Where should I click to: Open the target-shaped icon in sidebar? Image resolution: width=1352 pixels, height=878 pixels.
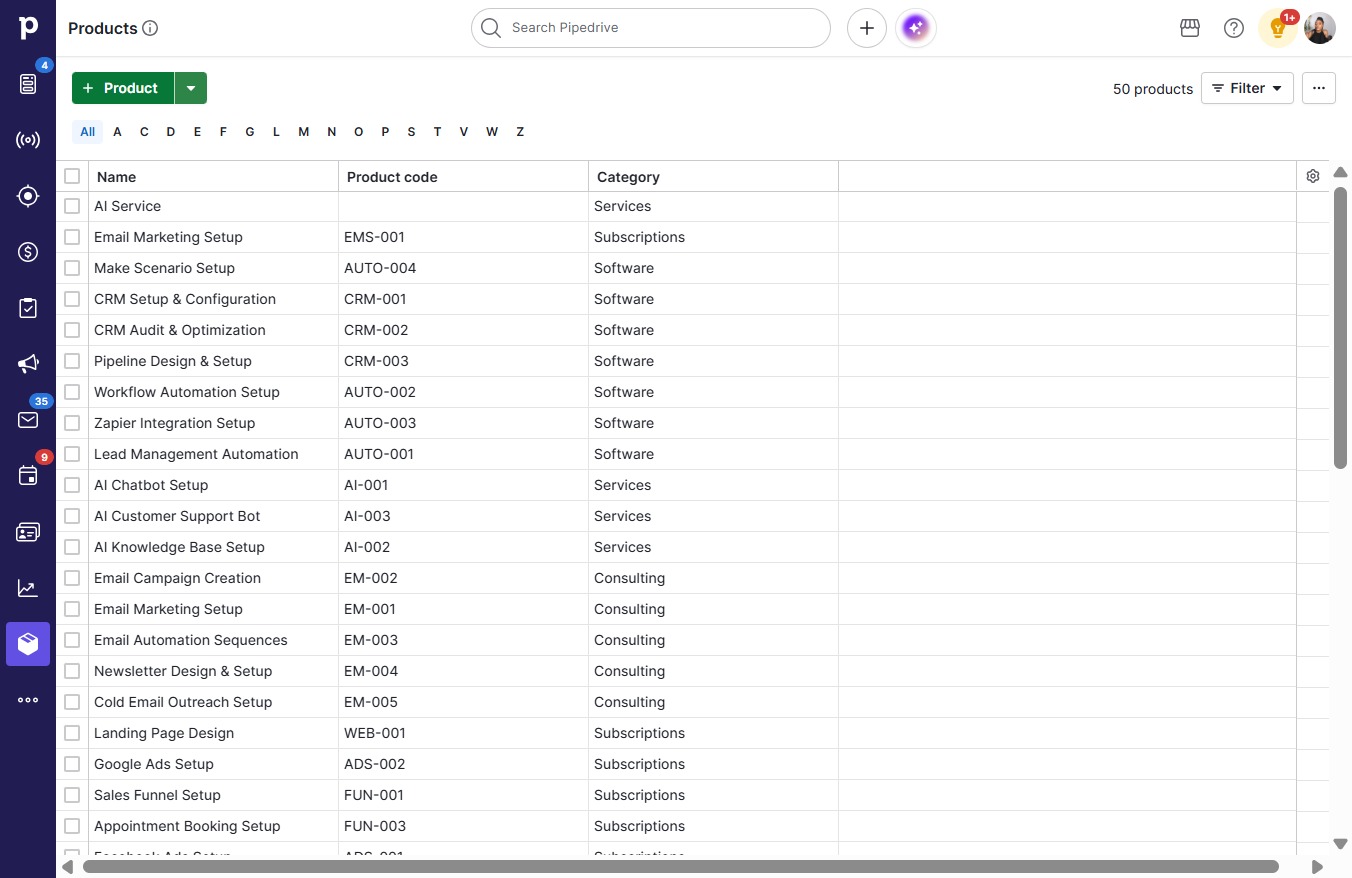28,196
